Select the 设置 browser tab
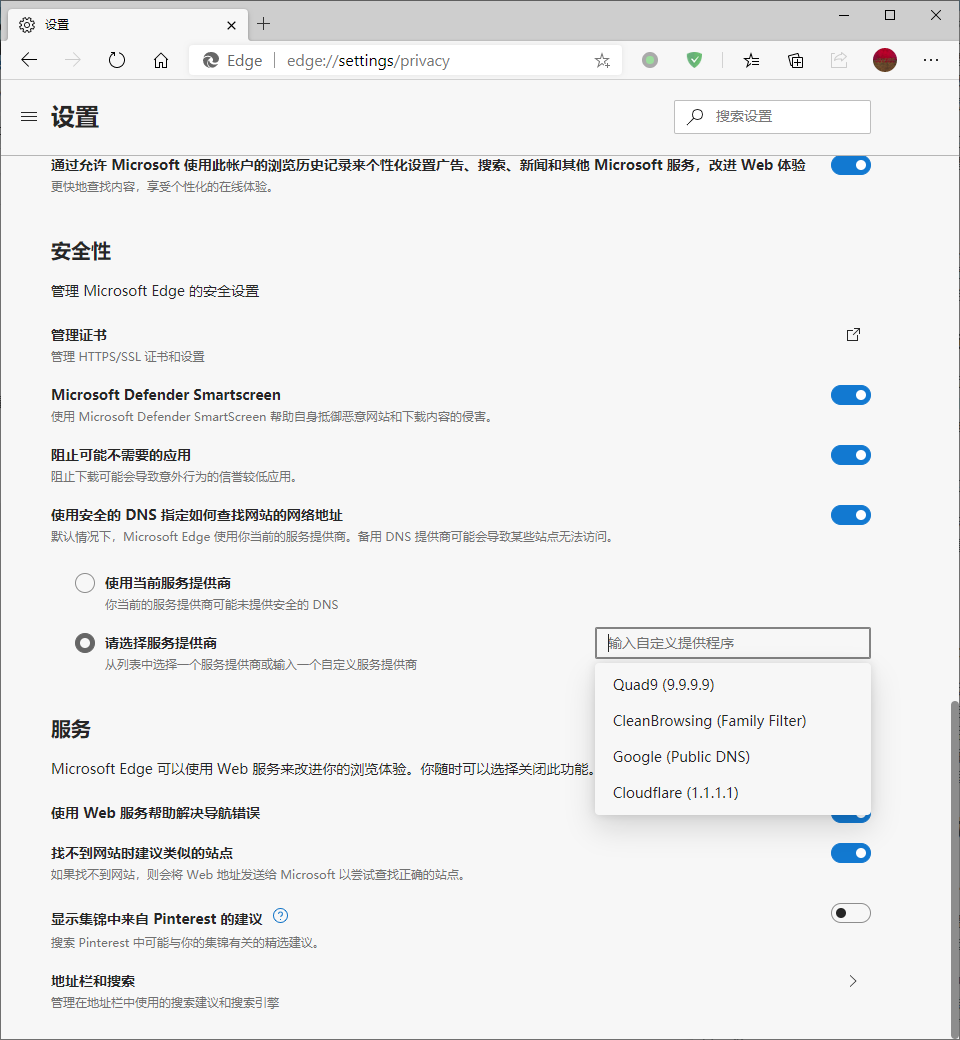960x1040 pixels. (128, 25)
